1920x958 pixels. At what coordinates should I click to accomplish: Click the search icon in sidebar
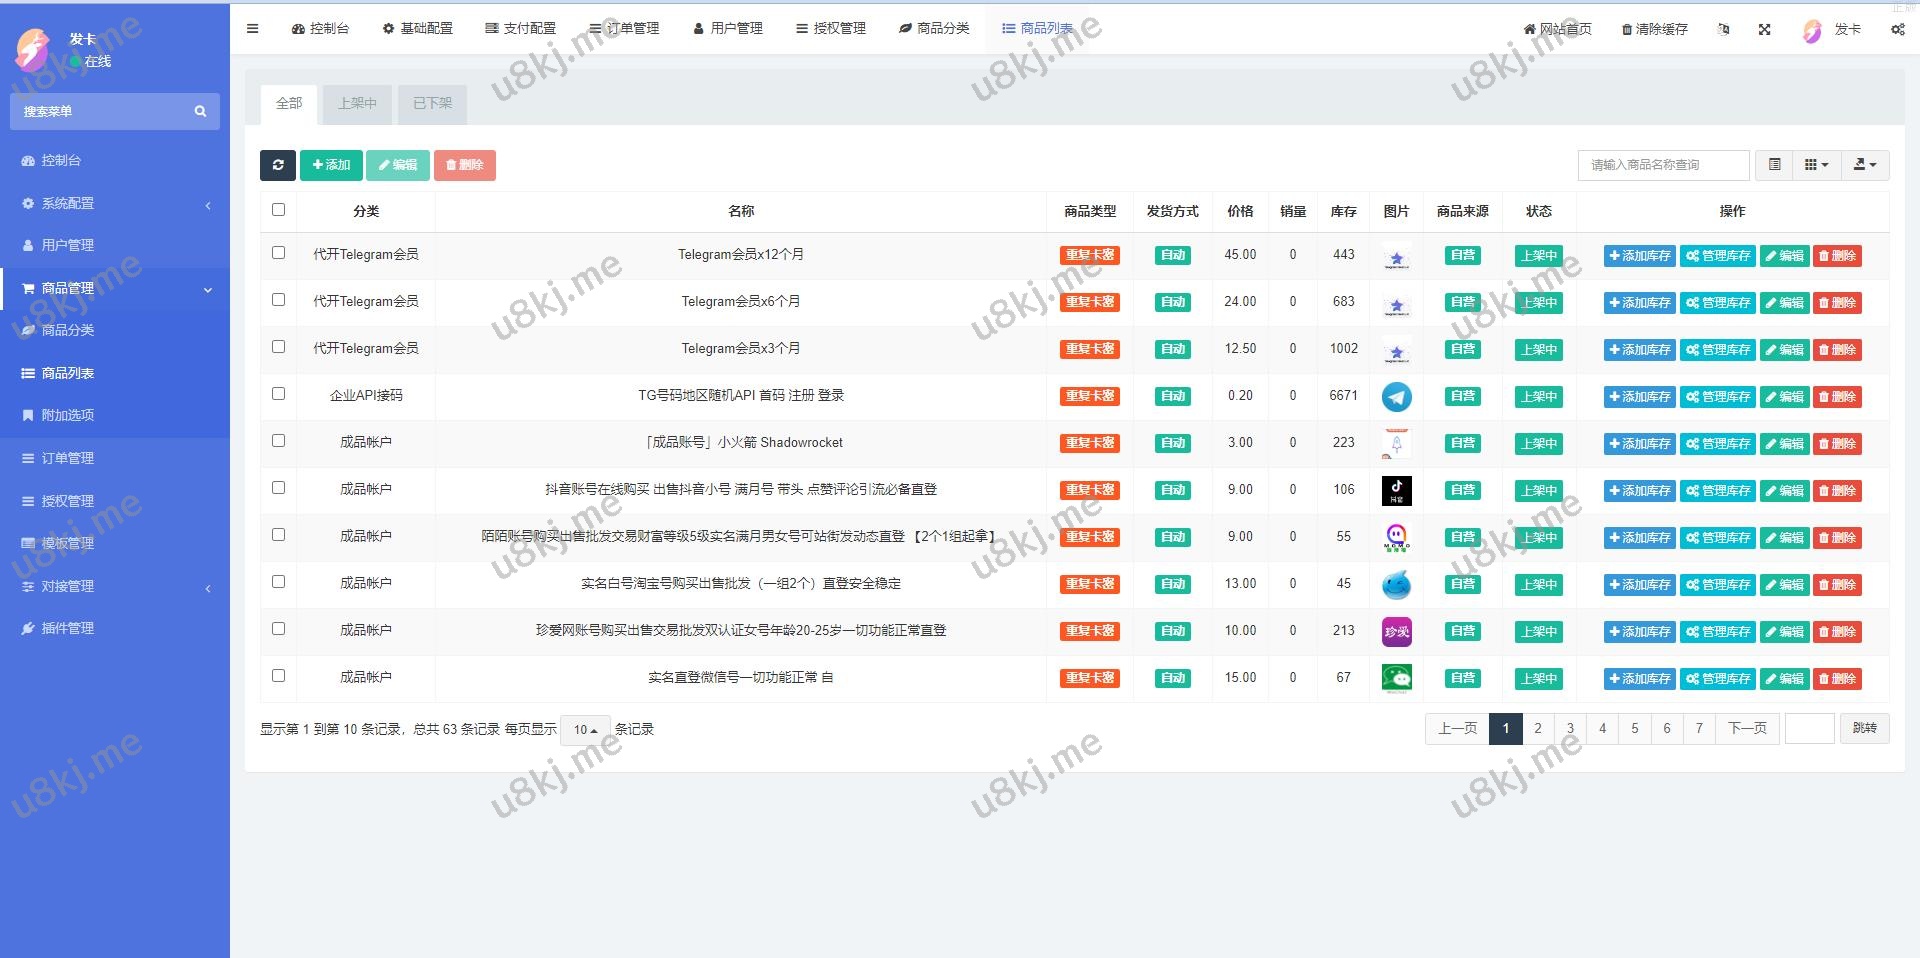[x=200, y=111]
